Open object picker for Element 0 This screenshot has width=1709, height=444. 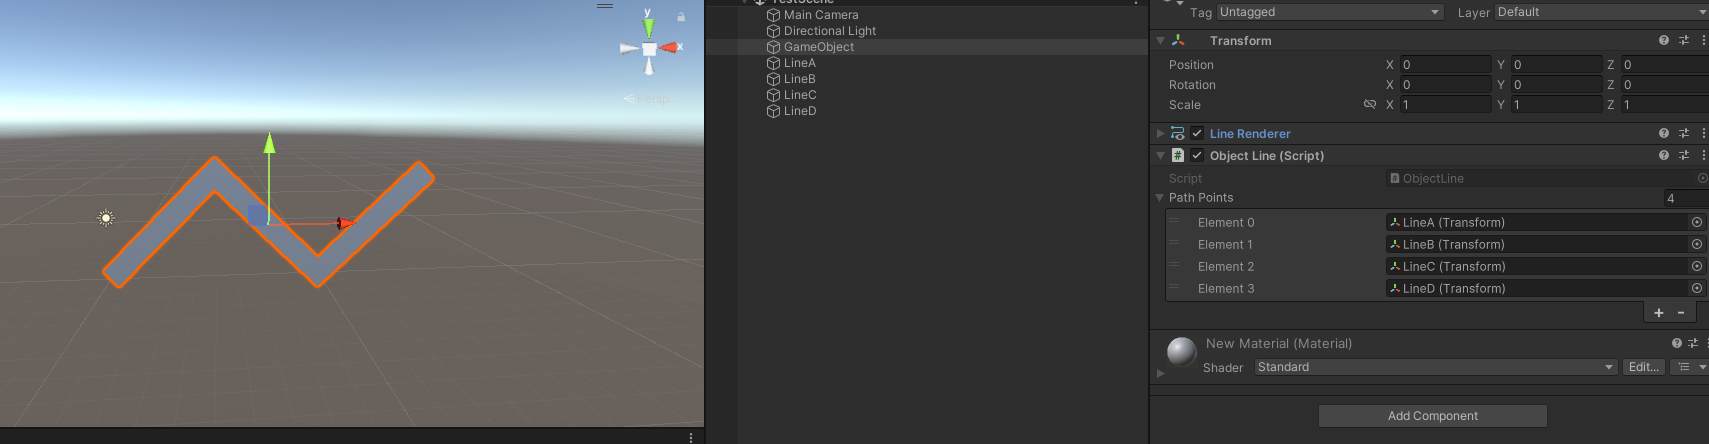tap(1697, 223)
